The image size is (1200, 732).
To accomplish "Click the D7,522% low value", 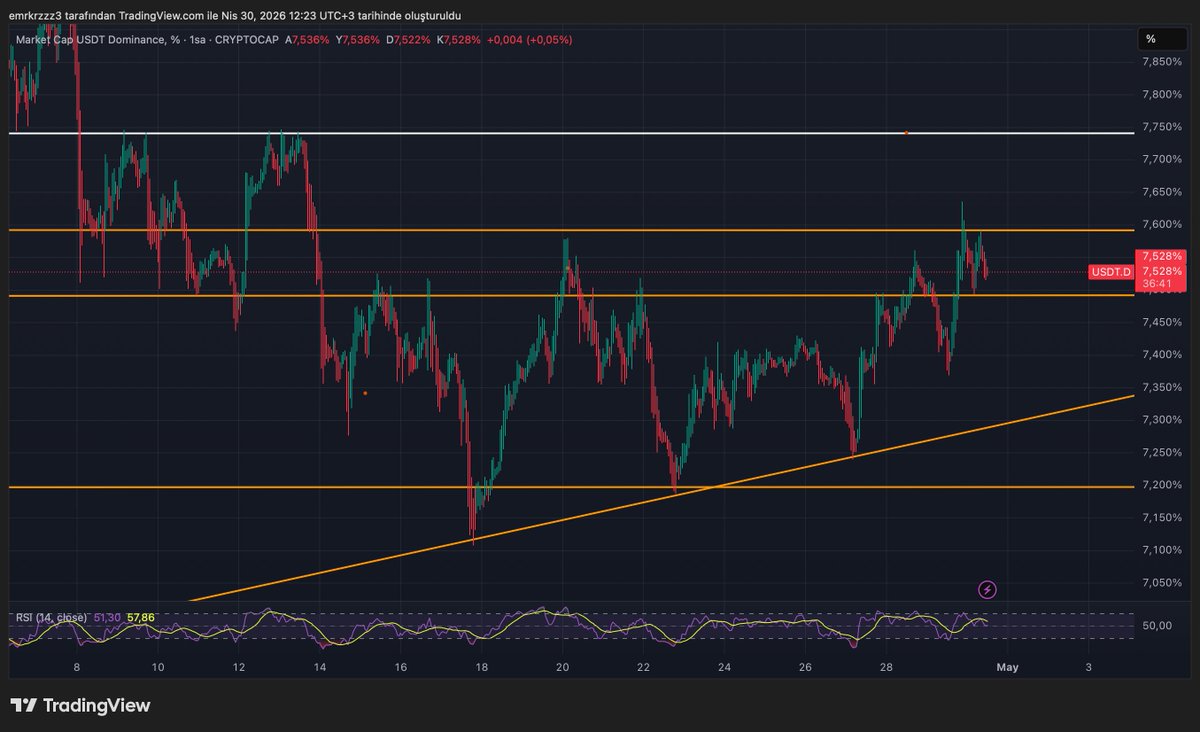I will (409, 40).
